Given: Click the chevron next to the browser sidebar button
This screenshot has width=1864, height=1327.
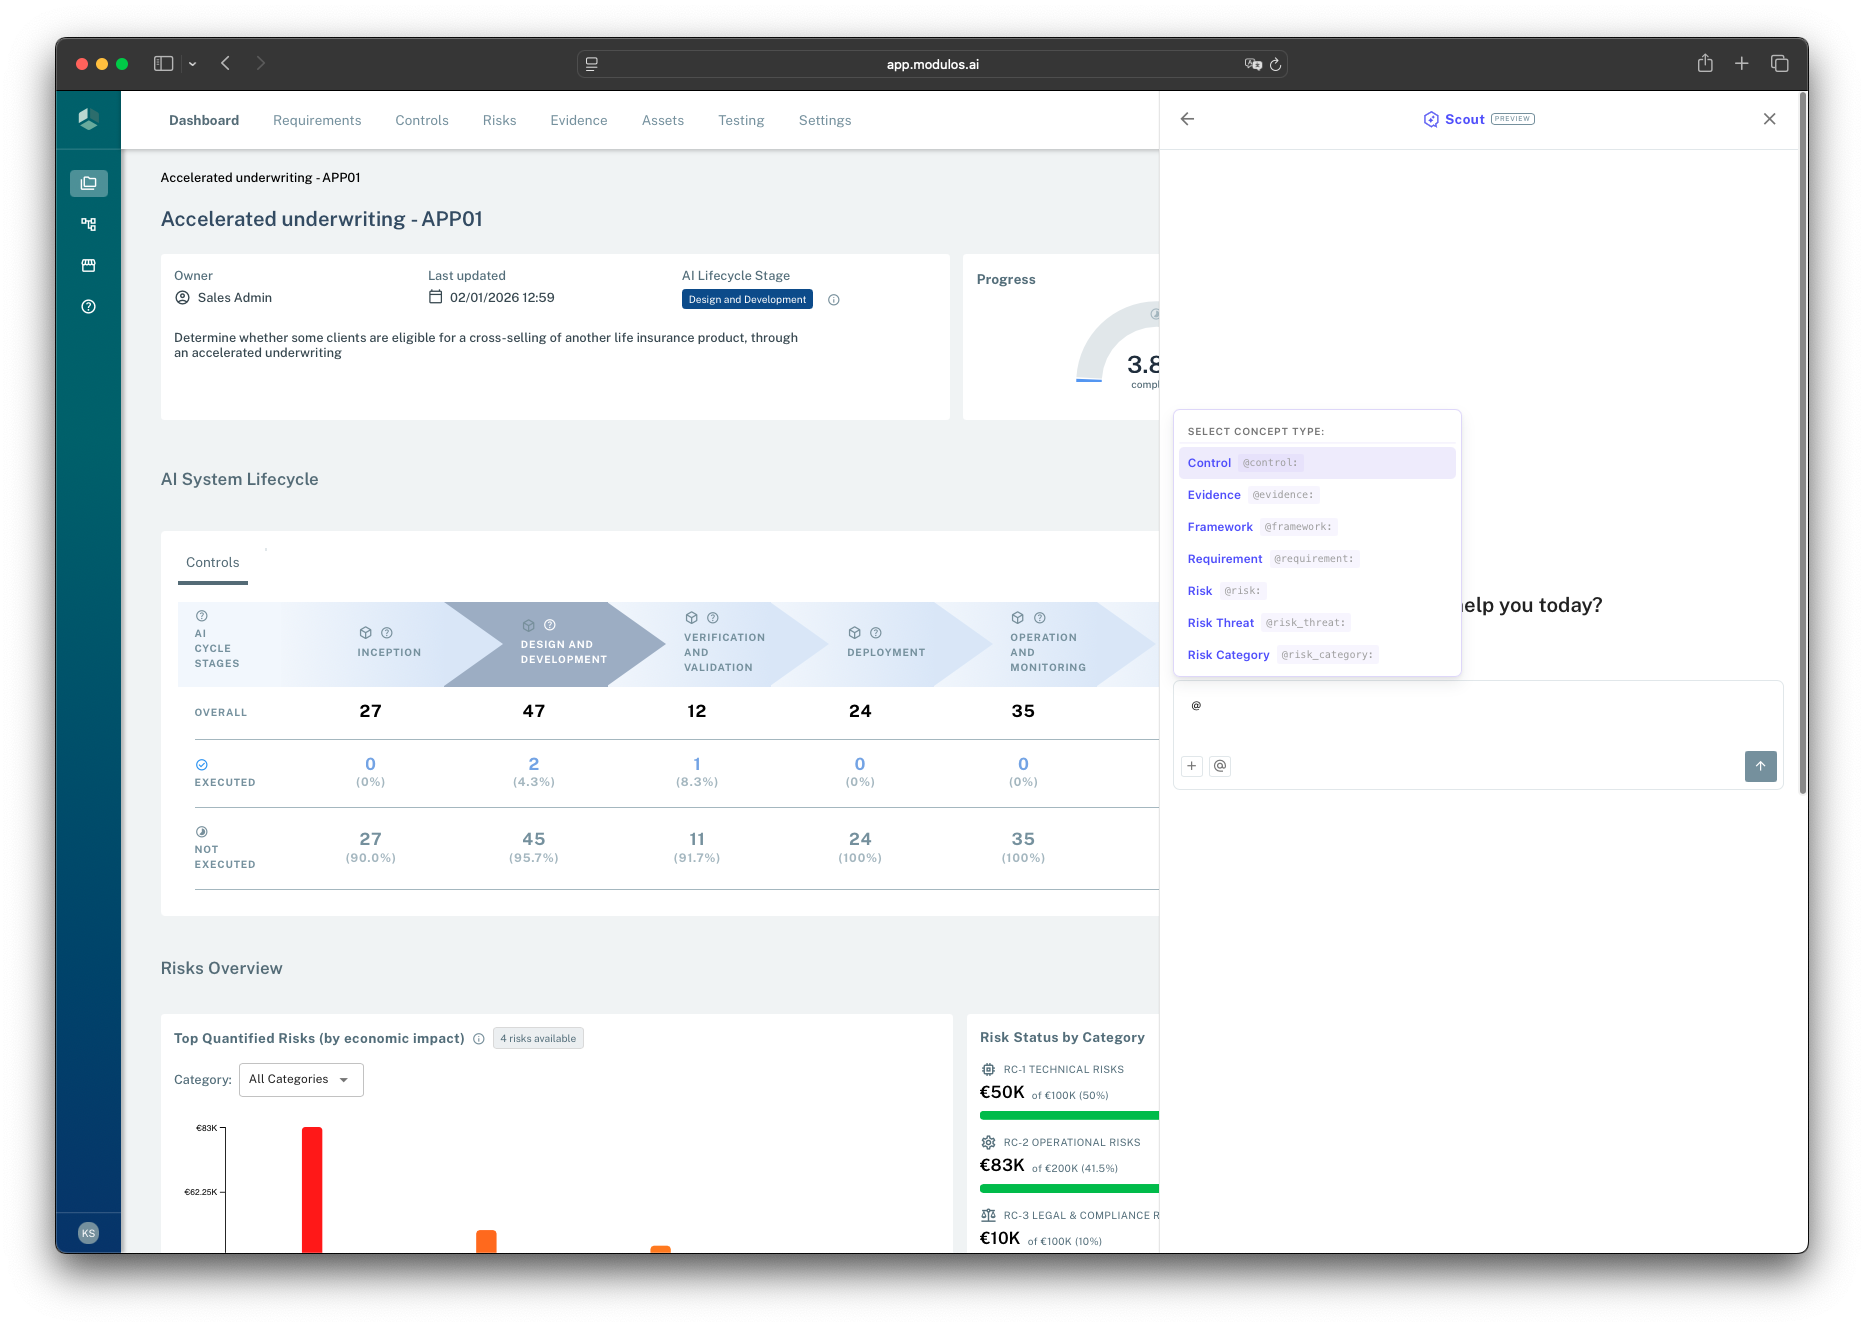Looking at the screenshot, I should 192,63.
